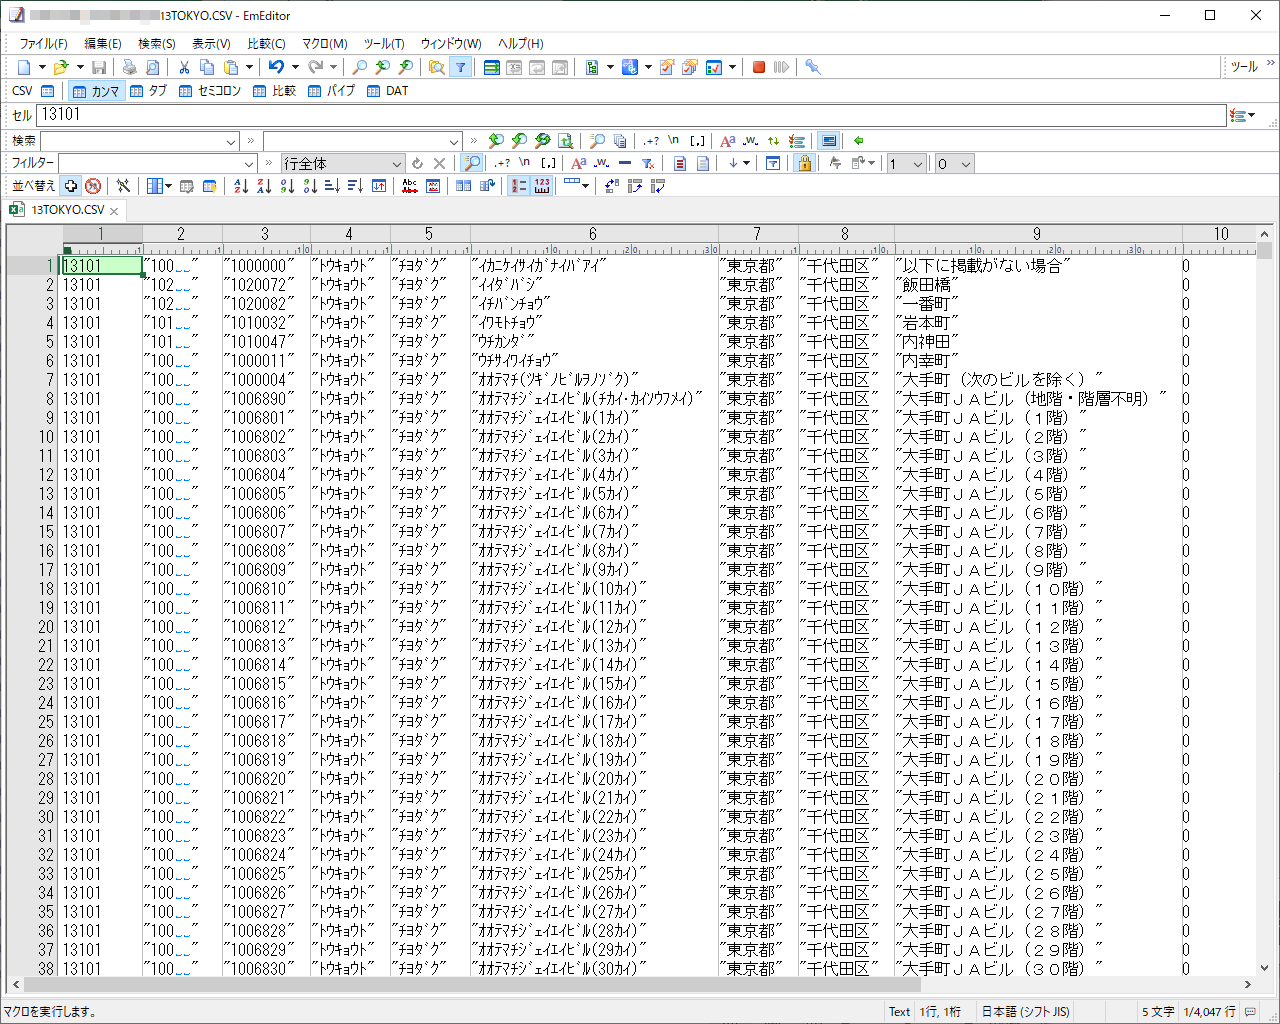Toggle the filter funnel icon on the toolbar
The width and height of the screenshot is (1280, 1024).
pyautogui.click(x=461, y=67)
